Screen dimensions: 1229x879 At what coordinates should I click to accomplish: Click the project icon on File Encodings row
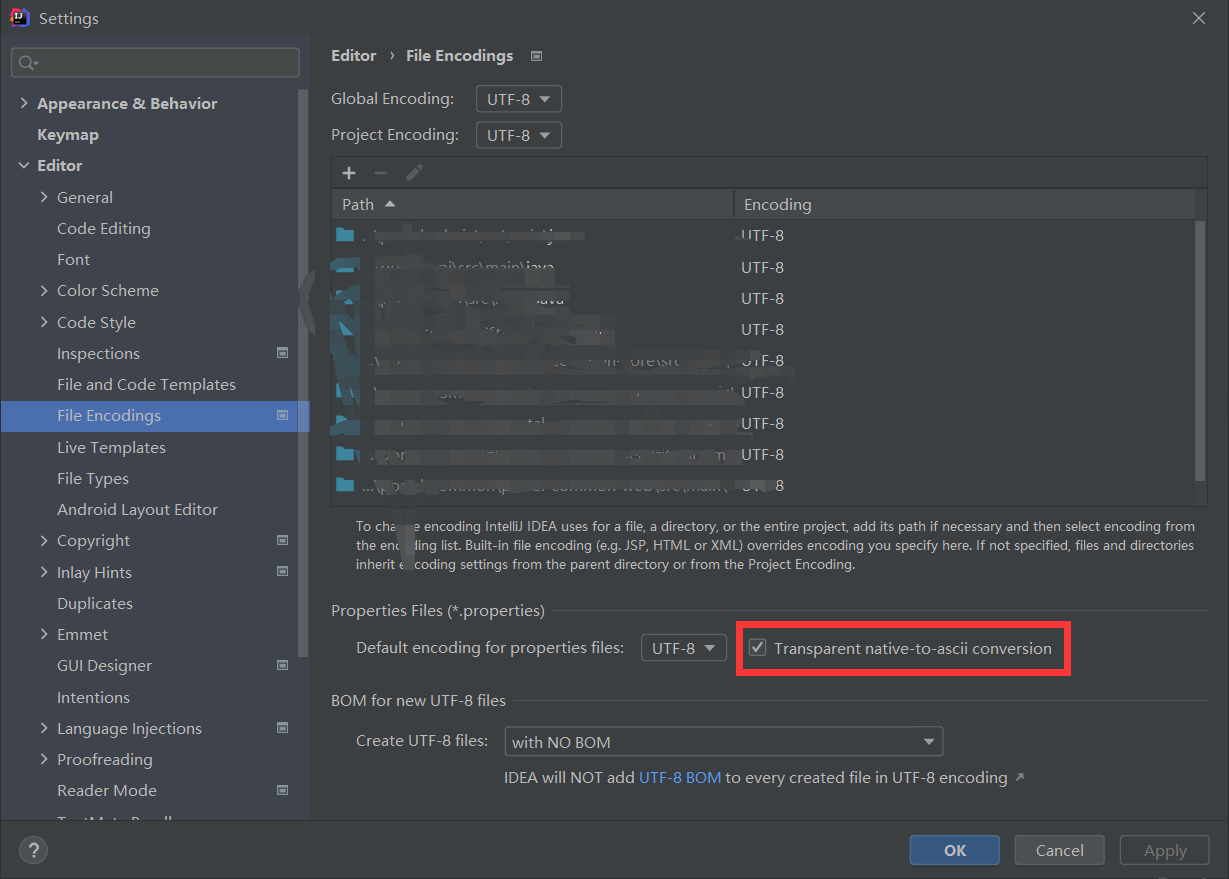click(x=282, y=415)
